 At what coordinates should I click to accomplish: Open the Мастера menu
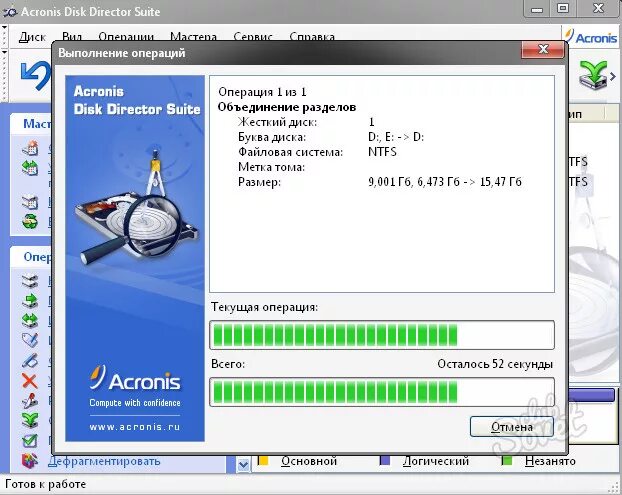click(x=193, y=37)
